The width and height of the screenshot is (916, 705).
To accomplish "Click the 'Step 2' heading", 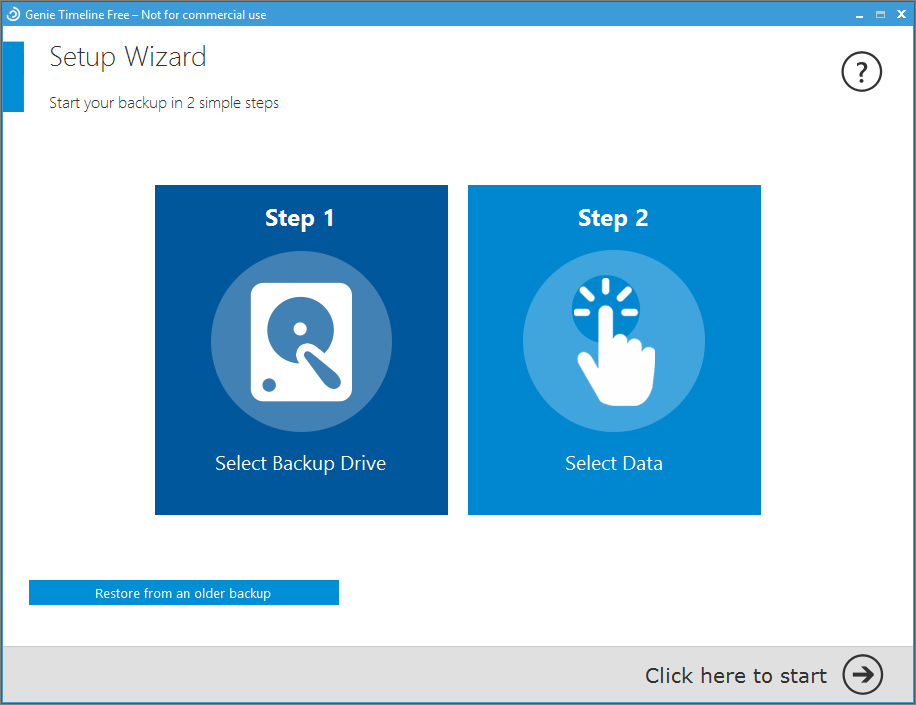I will coord(613,218).
